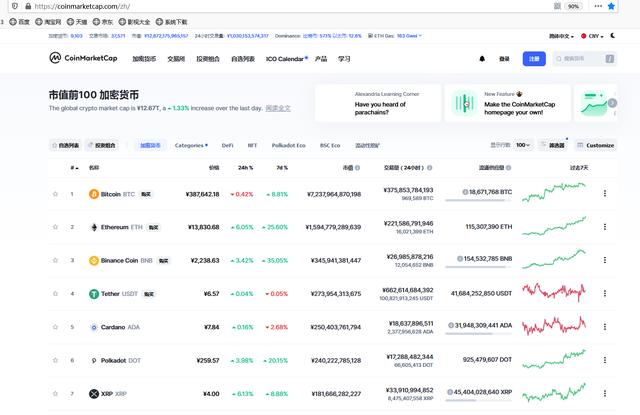
Task: Open XRP row three-dot menu
Action: point(604,393)
